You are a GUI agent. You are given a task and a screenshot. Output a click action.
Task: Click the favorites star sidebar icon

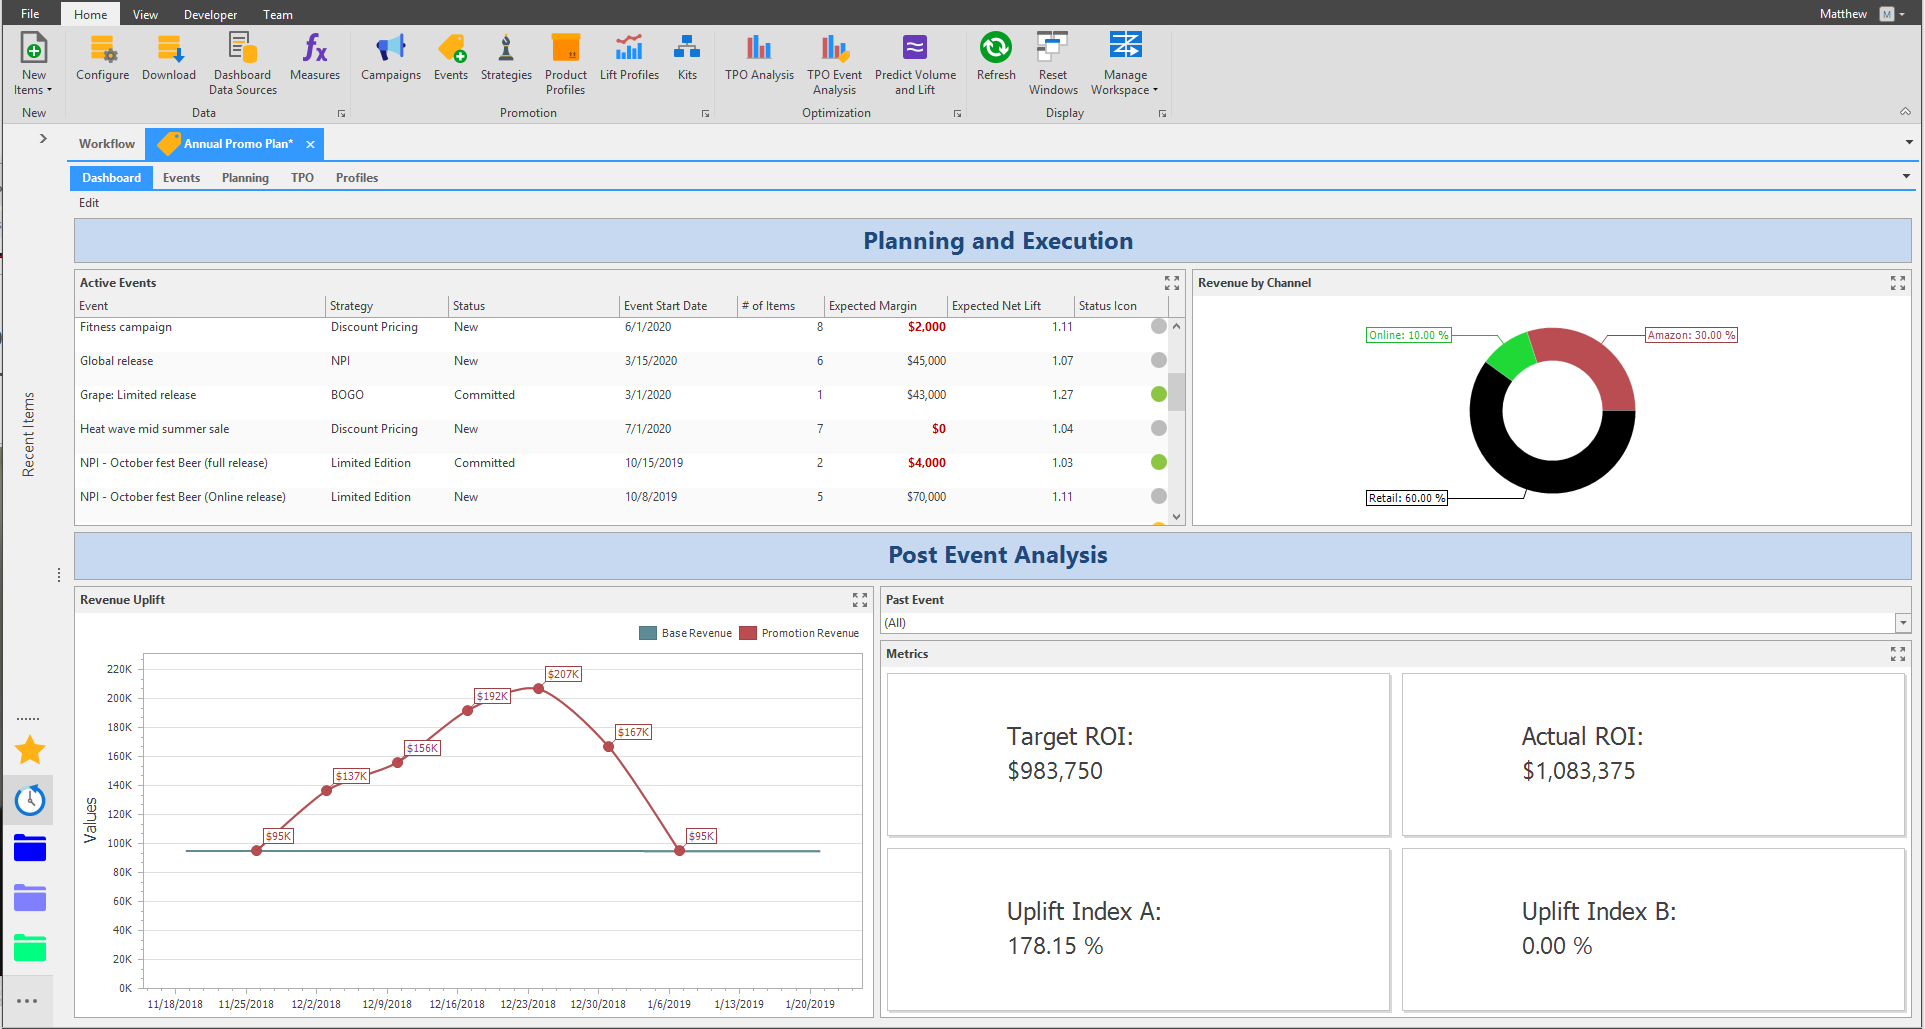(30, 750)
